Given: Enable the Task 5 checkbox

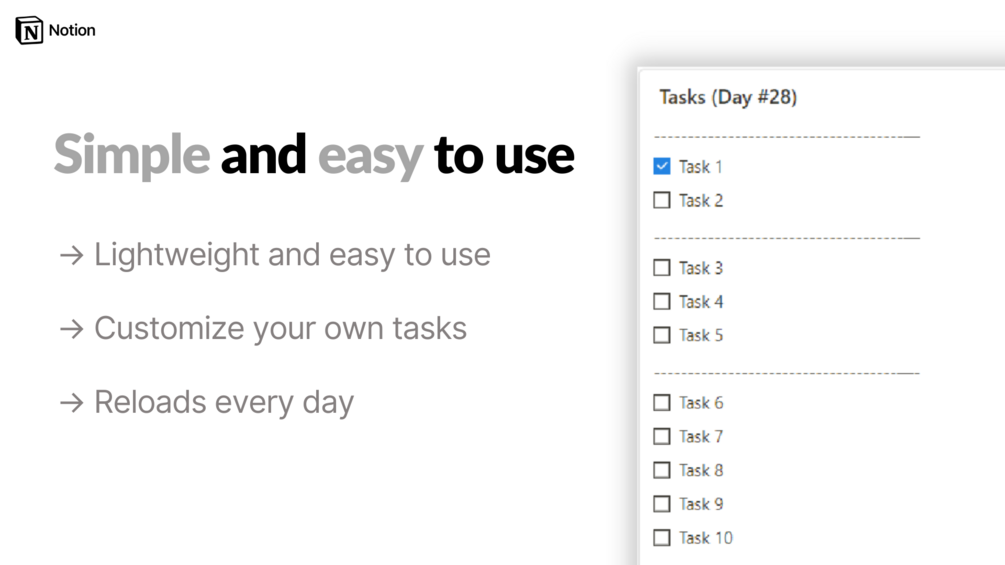Looking at the screenshot, I should click(662, 335).
